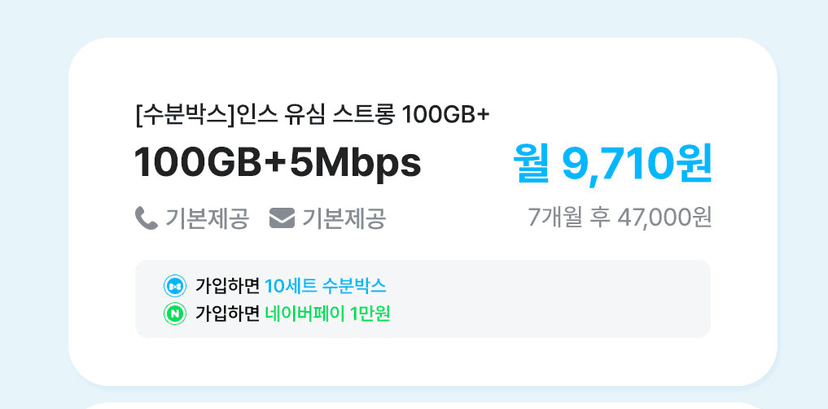Click the 10세트 수분박스 benefit link
Viewport: 828px width, 409px height.
click(325, 286)
